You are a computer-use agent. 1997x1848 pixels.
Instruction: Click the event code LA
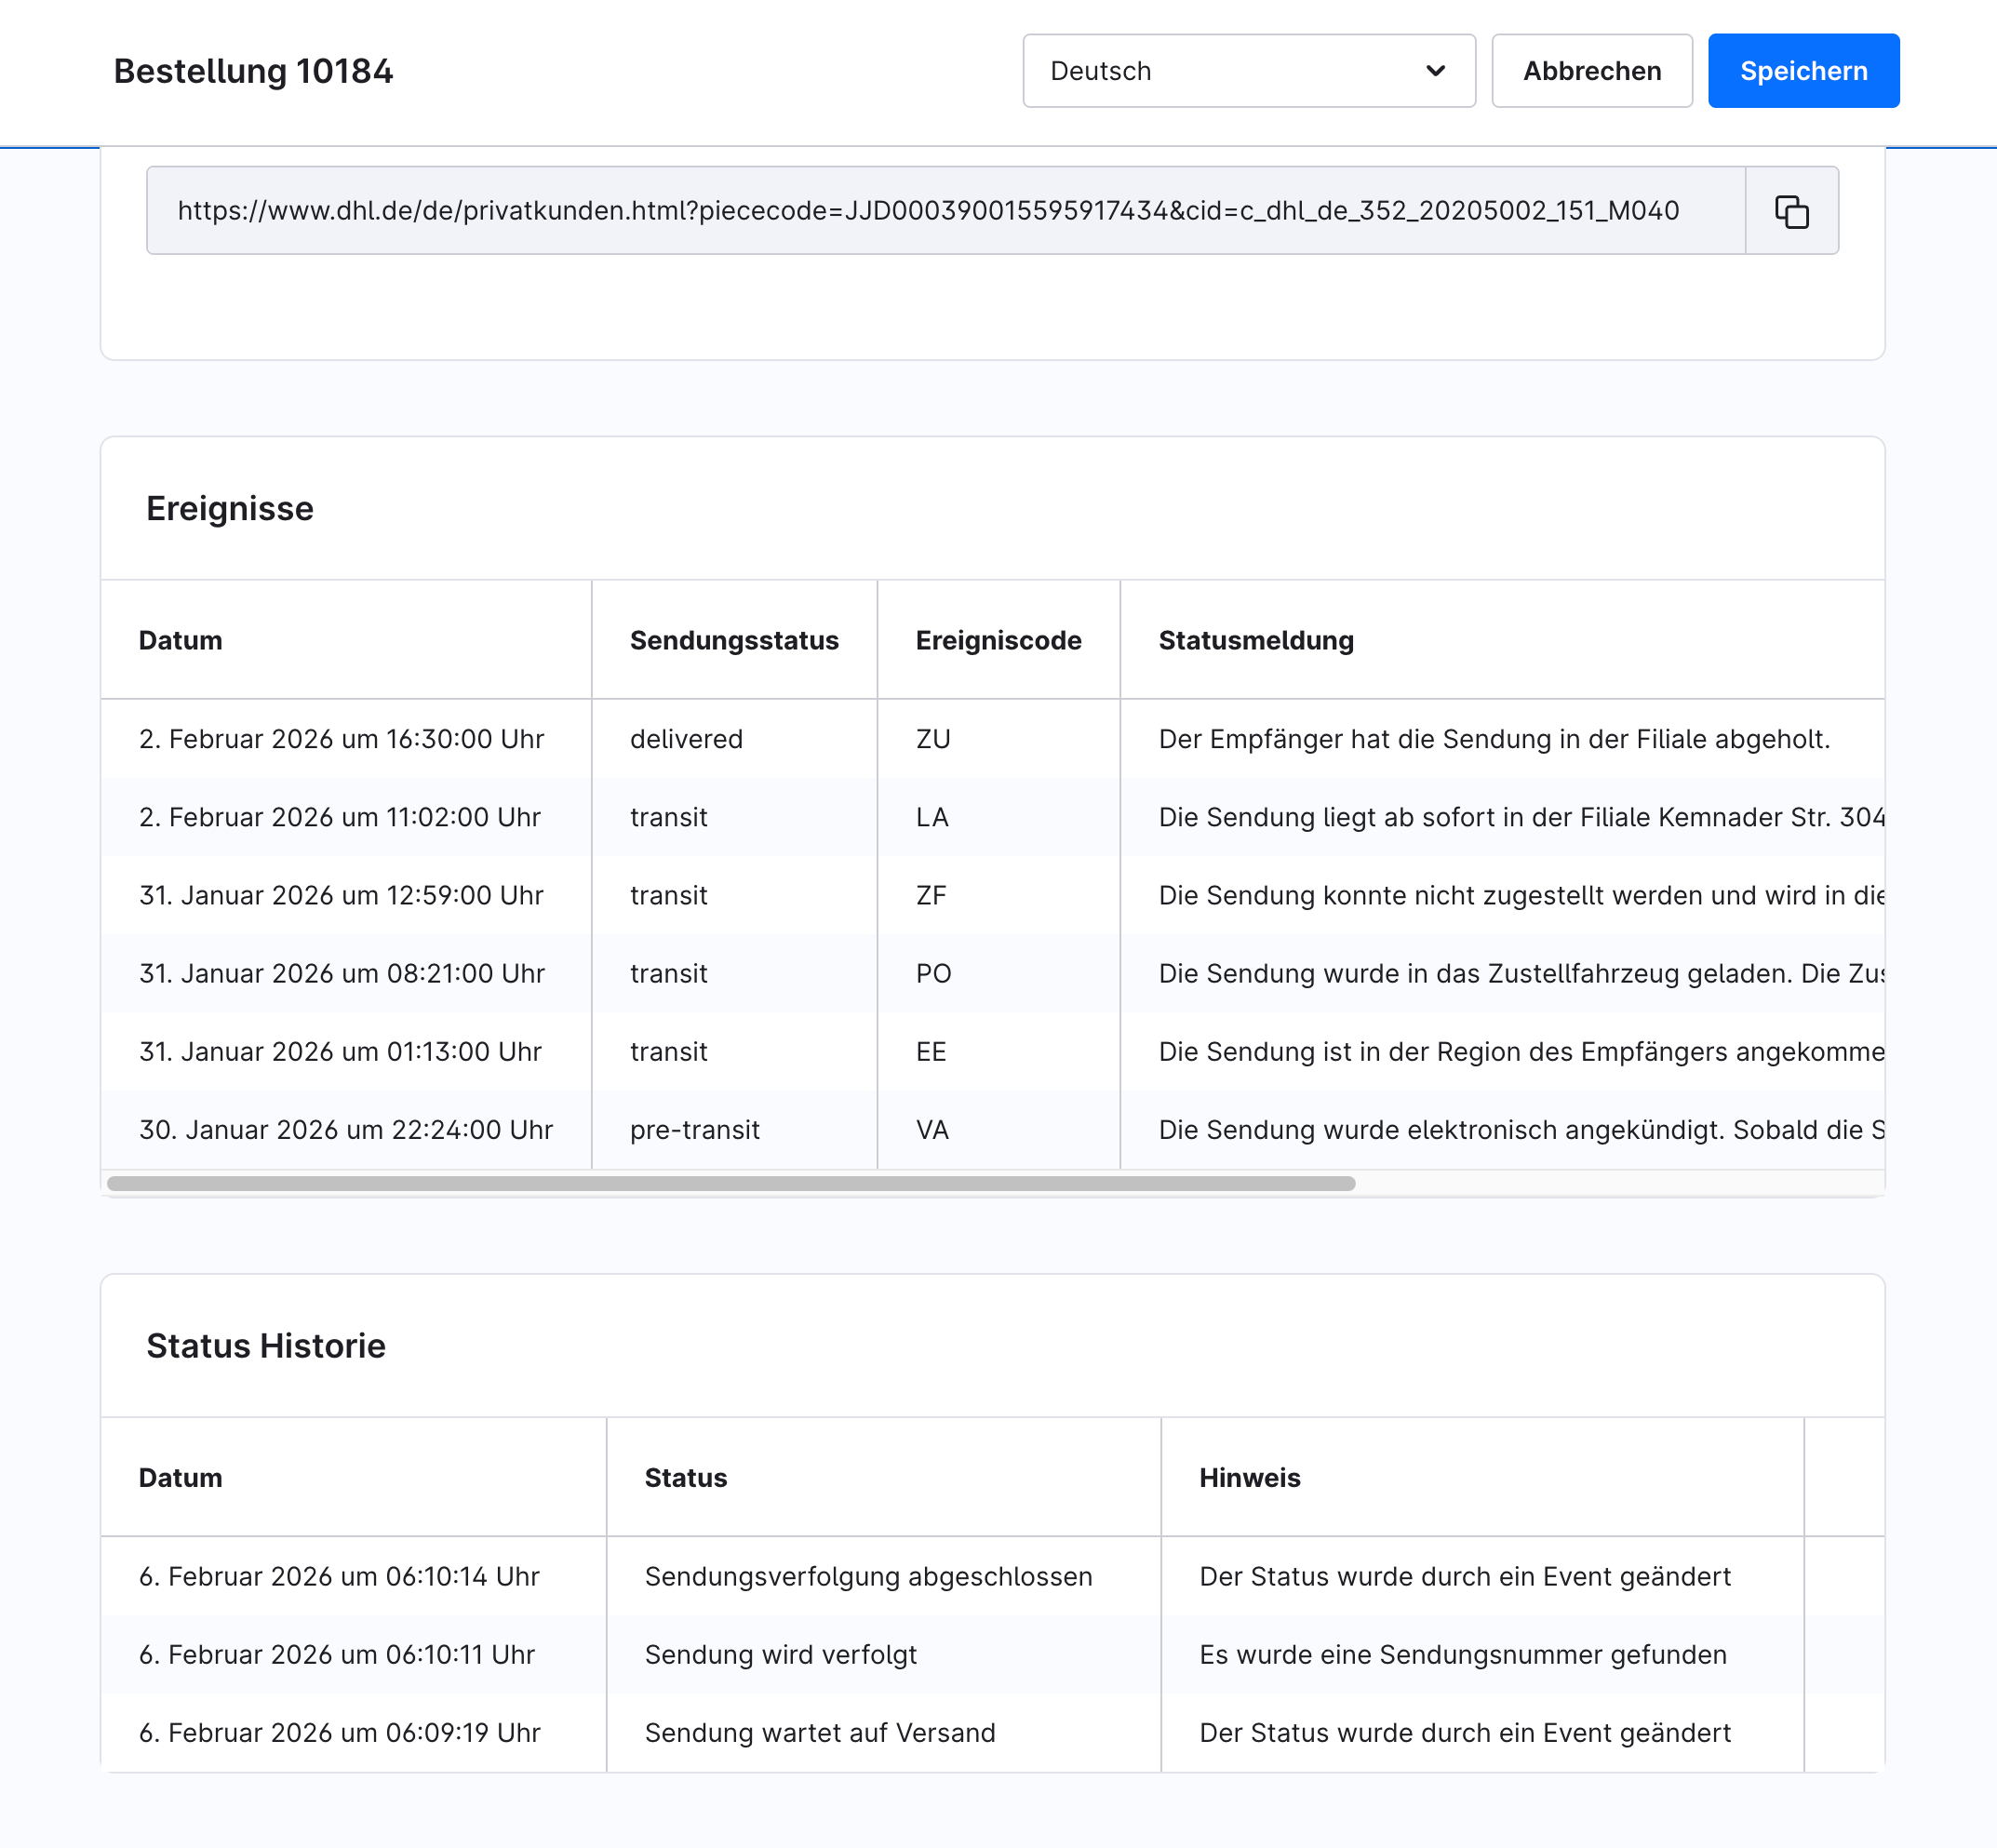(932, 817)
